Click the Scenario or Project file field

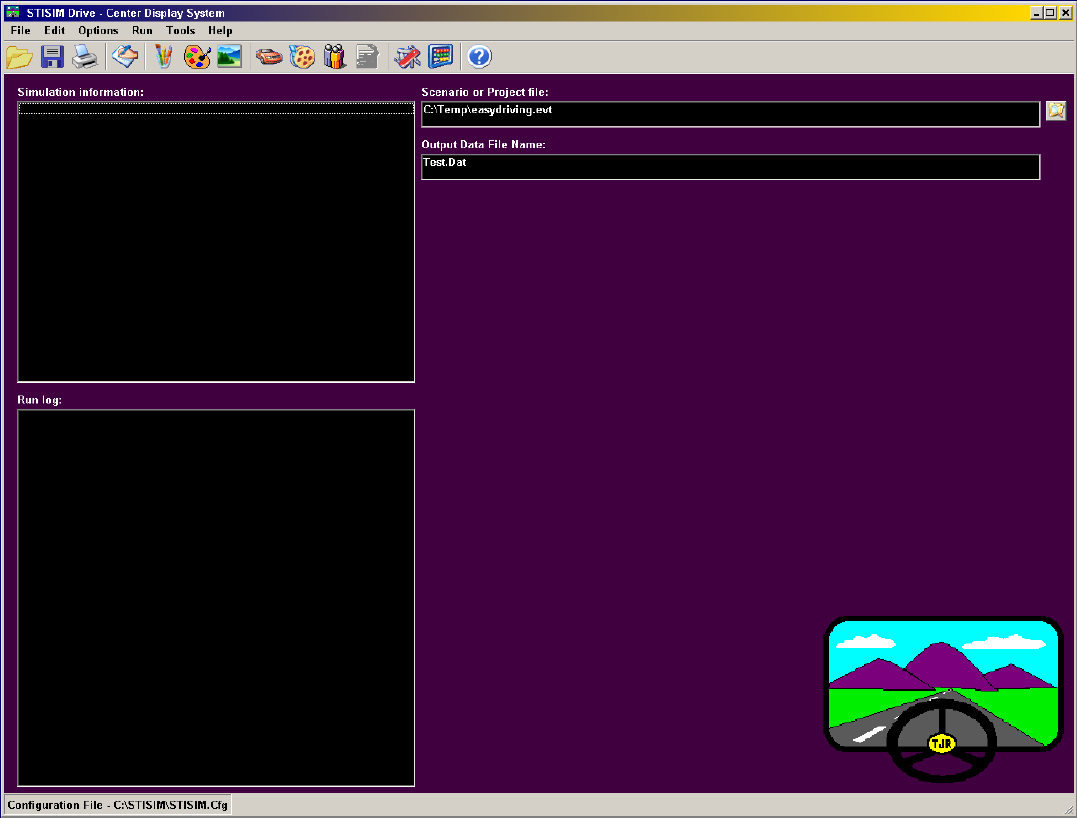[x=731, y=115]
